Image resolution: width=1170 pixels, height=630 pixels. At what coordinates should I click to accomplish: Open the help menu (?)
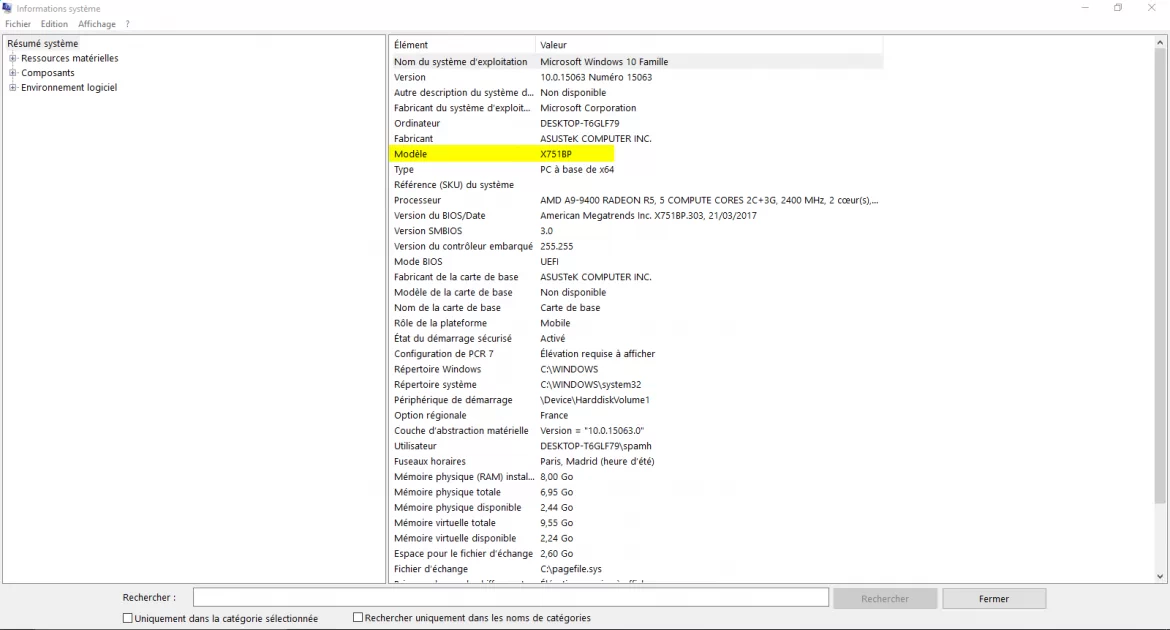[127, 23]
